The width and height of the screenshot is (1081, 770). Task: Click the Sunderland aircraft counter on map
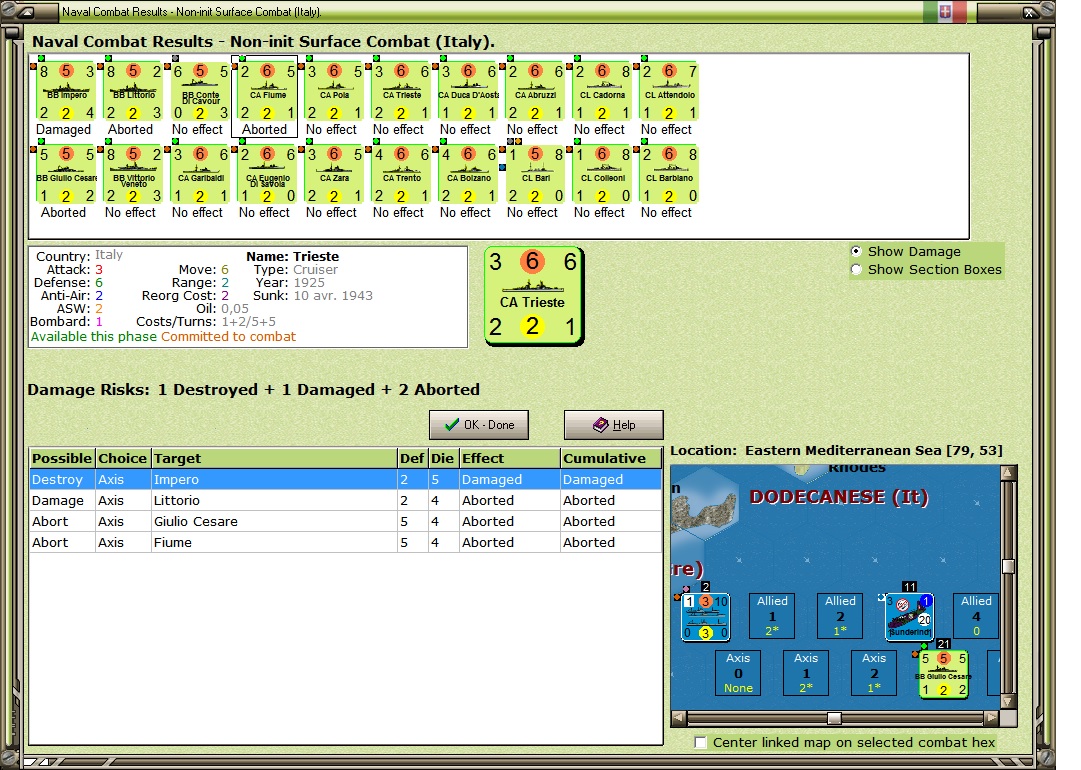pos(910,616)
